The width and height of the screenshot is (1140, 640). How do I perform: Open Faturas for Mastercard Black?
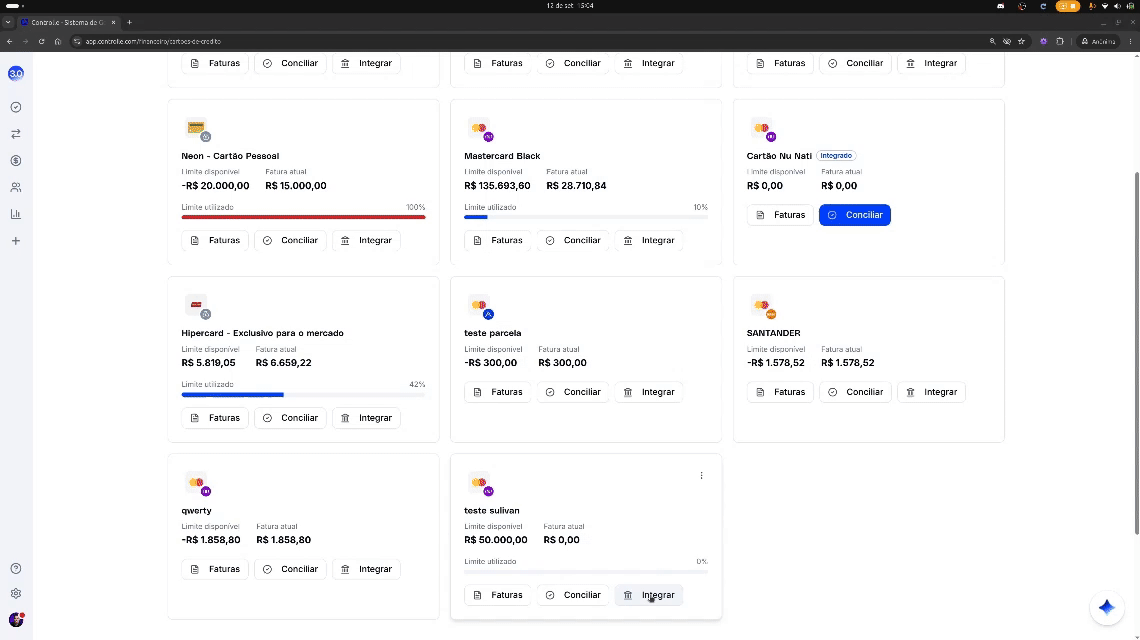click(498, 241)
